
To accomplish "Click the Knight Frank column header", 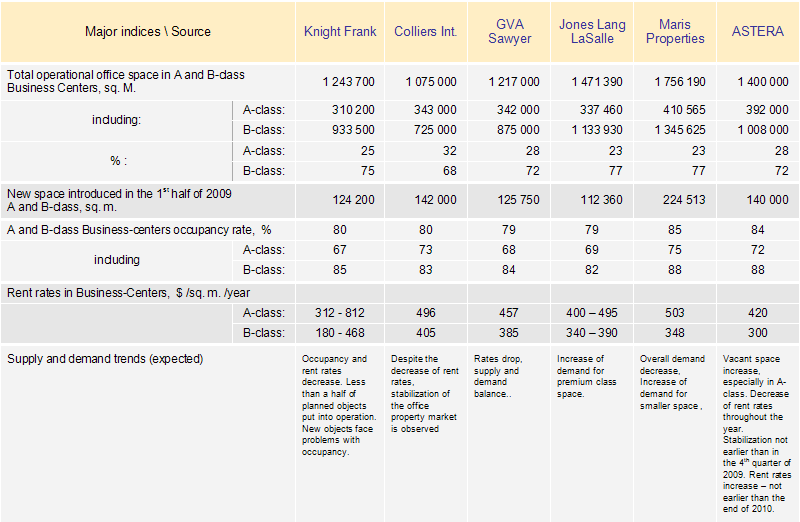I will pos(340,32).
